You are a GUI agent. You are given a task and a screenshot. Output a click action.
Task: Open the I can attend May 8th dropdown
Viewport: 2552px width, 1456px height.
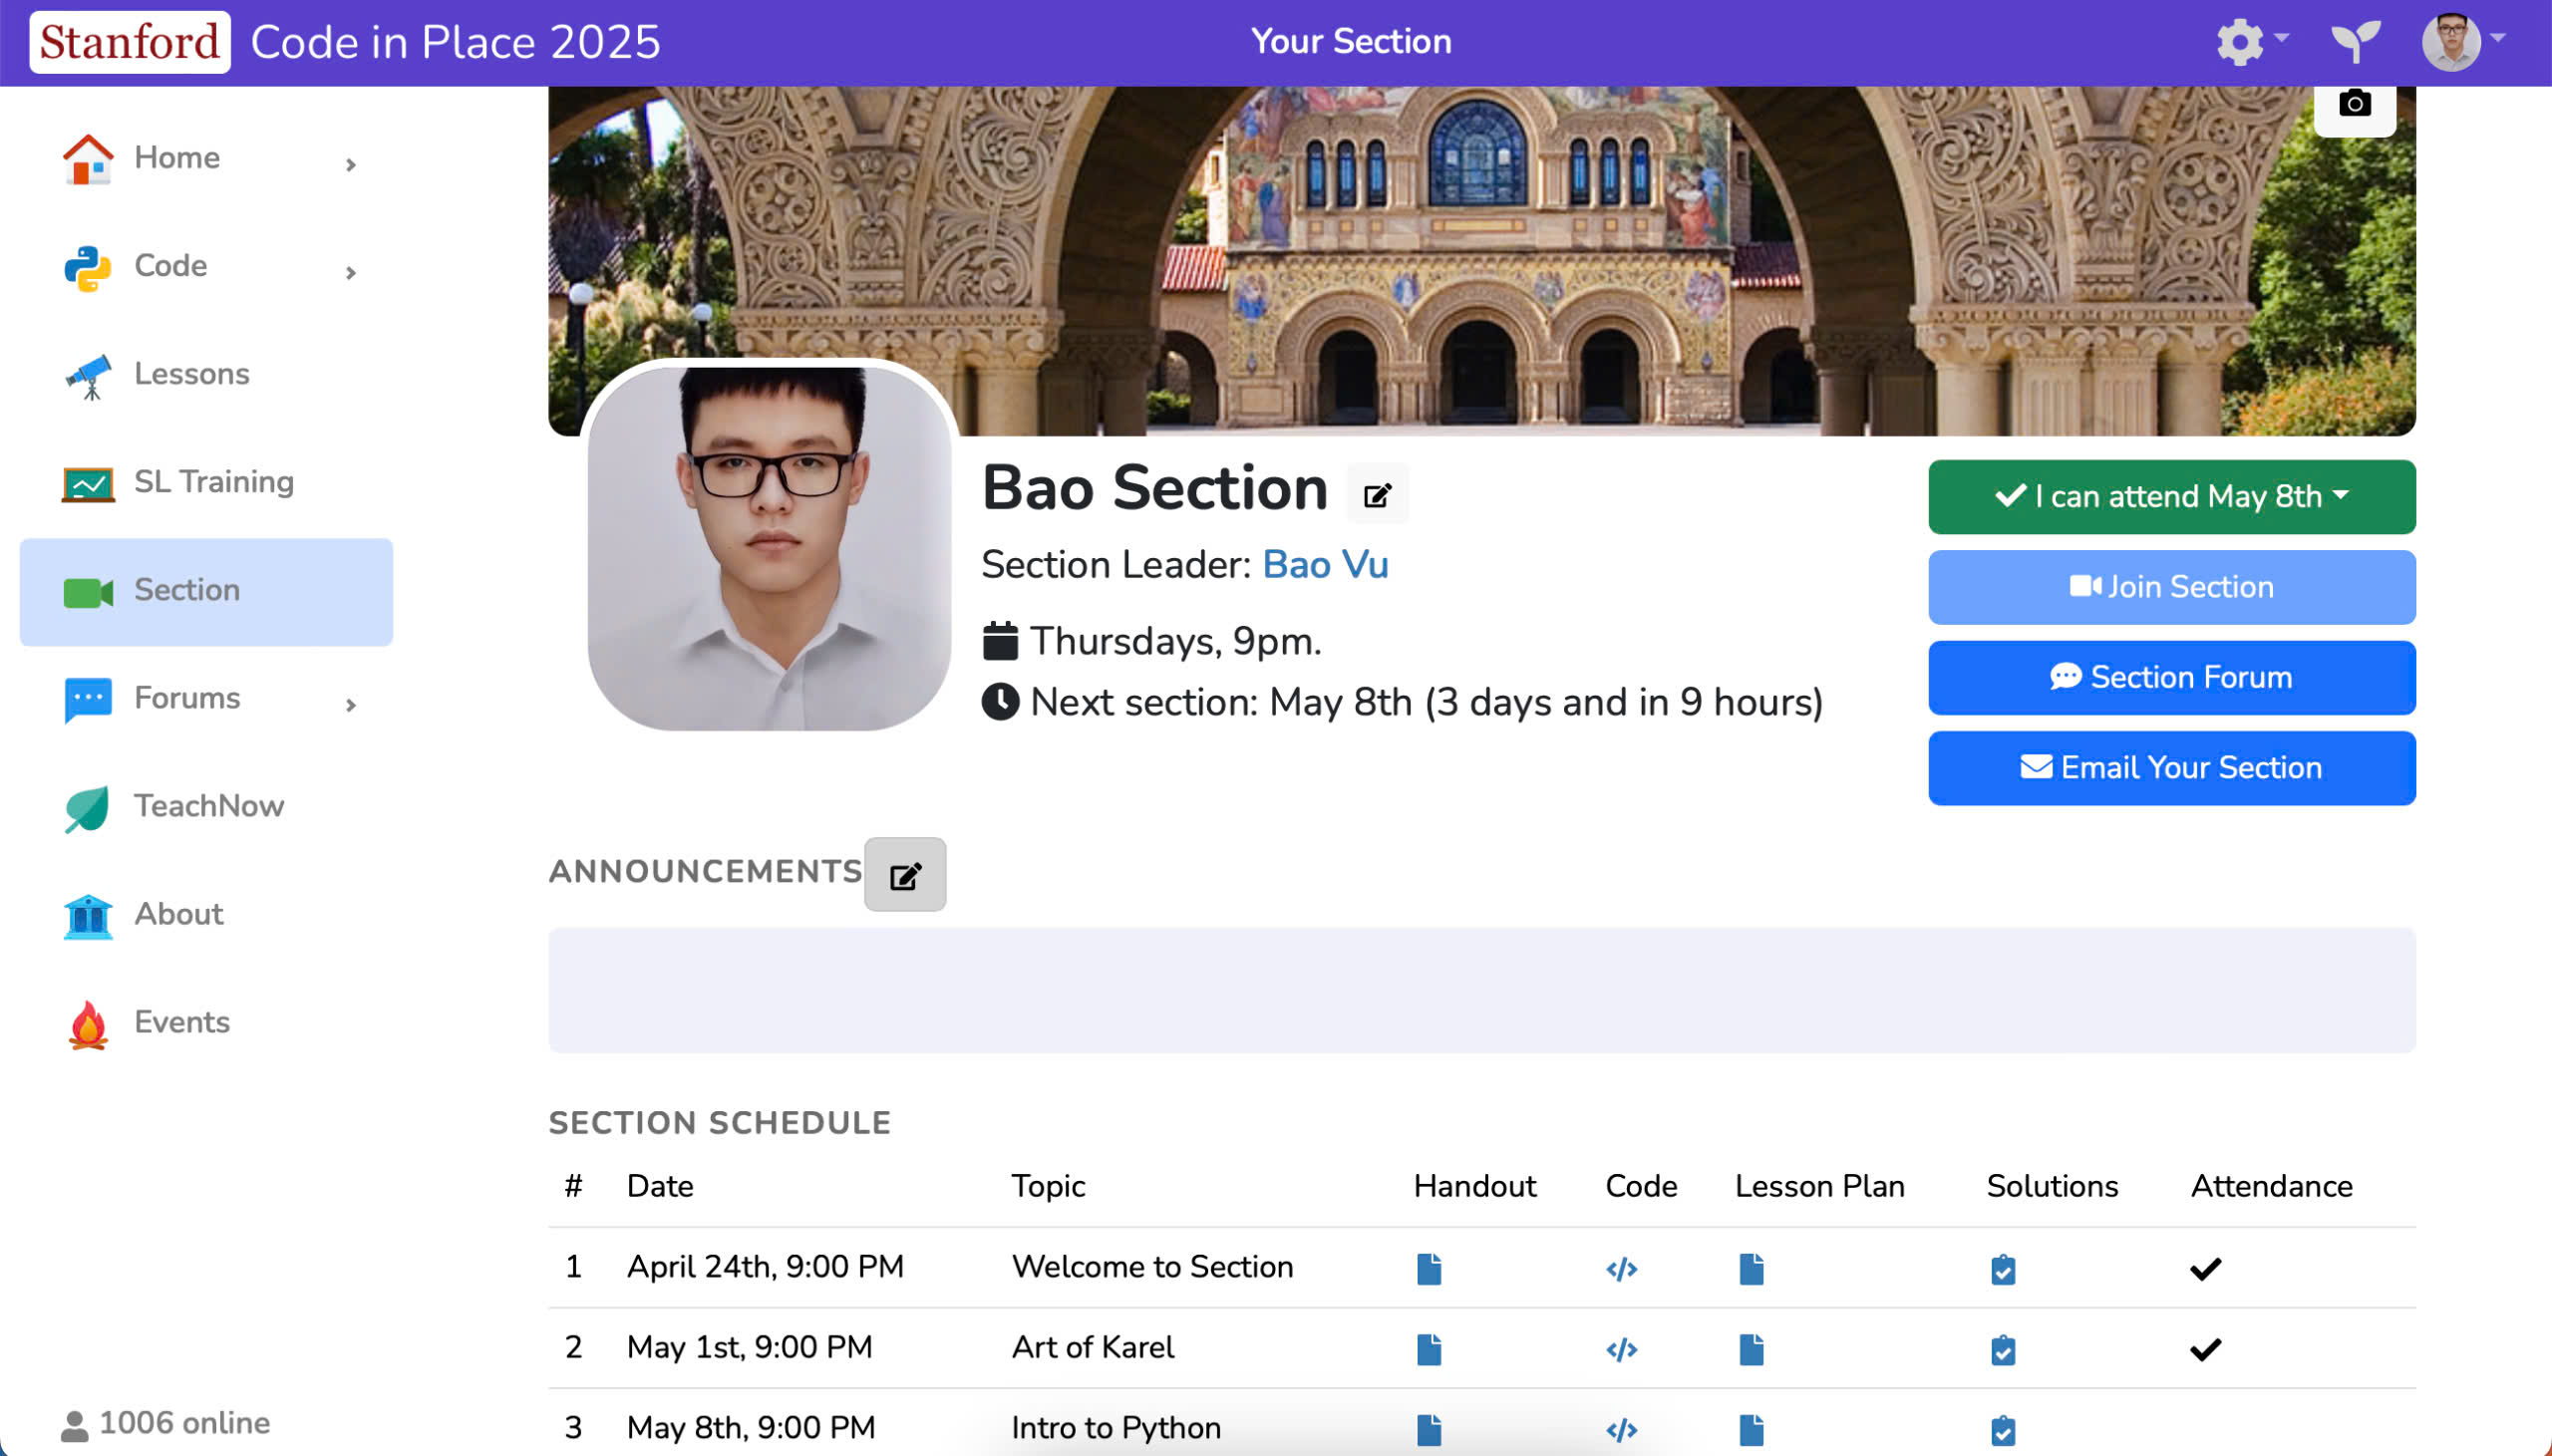pos(2171,497)
